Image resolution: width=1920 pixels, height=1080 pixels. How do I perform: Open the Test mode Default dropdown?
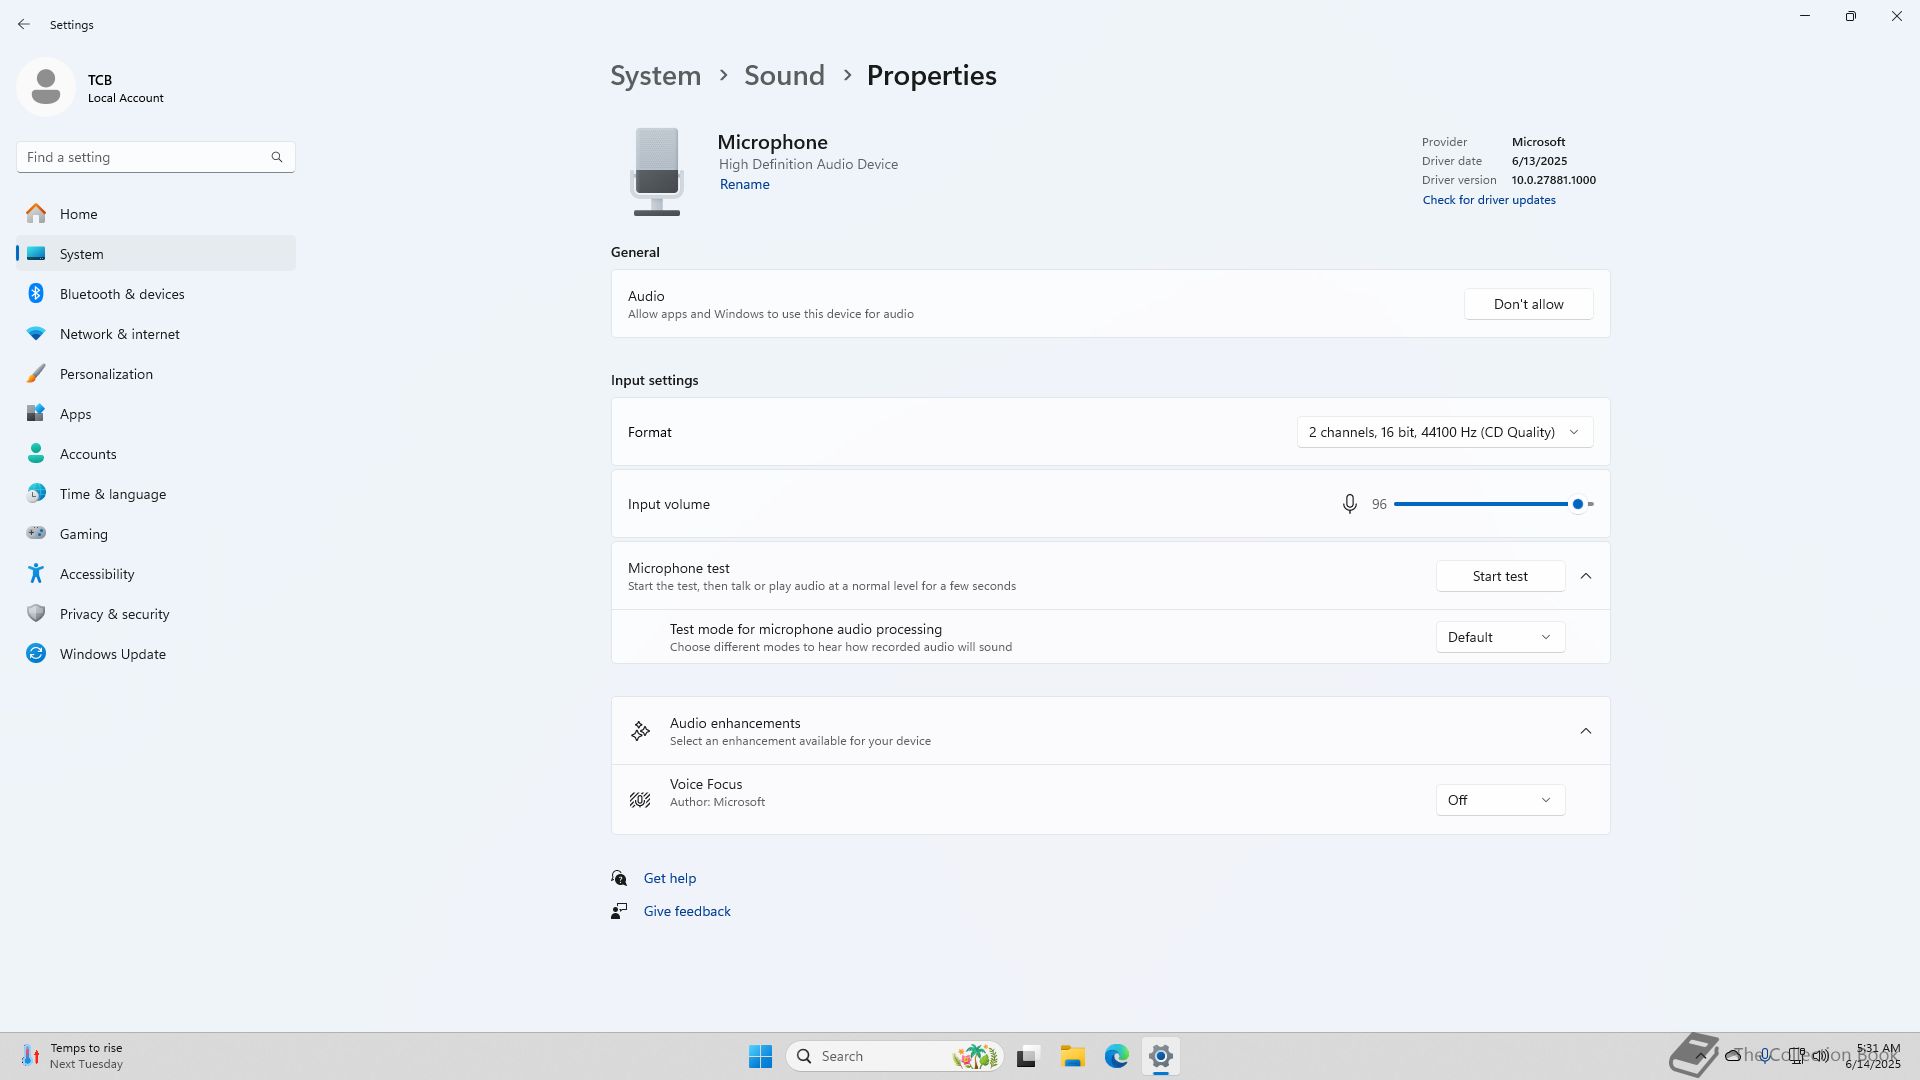(x=1500, y=637)
